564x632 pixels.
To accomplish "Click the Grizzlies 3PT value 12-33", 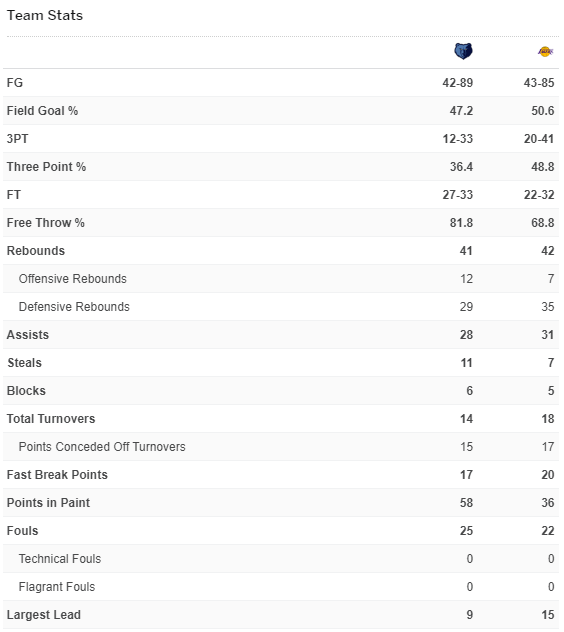I will [458, 139].
